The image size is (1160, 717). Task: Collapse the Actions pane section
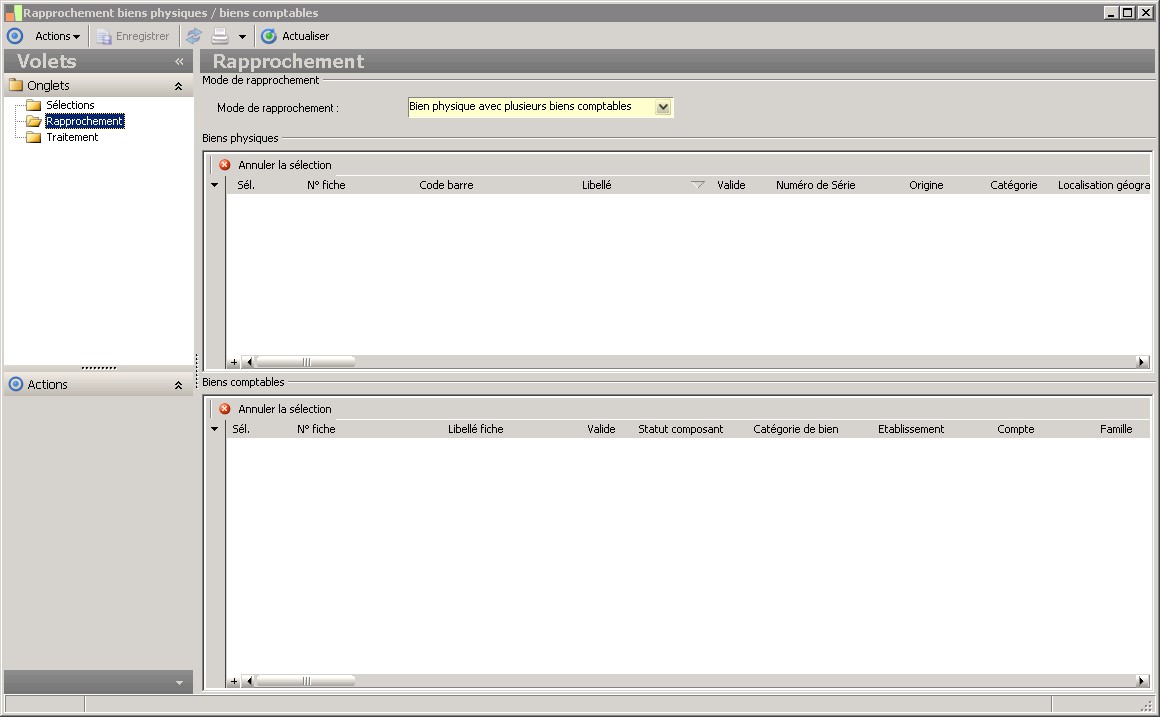pyautogui.click(x=178, y=385)
